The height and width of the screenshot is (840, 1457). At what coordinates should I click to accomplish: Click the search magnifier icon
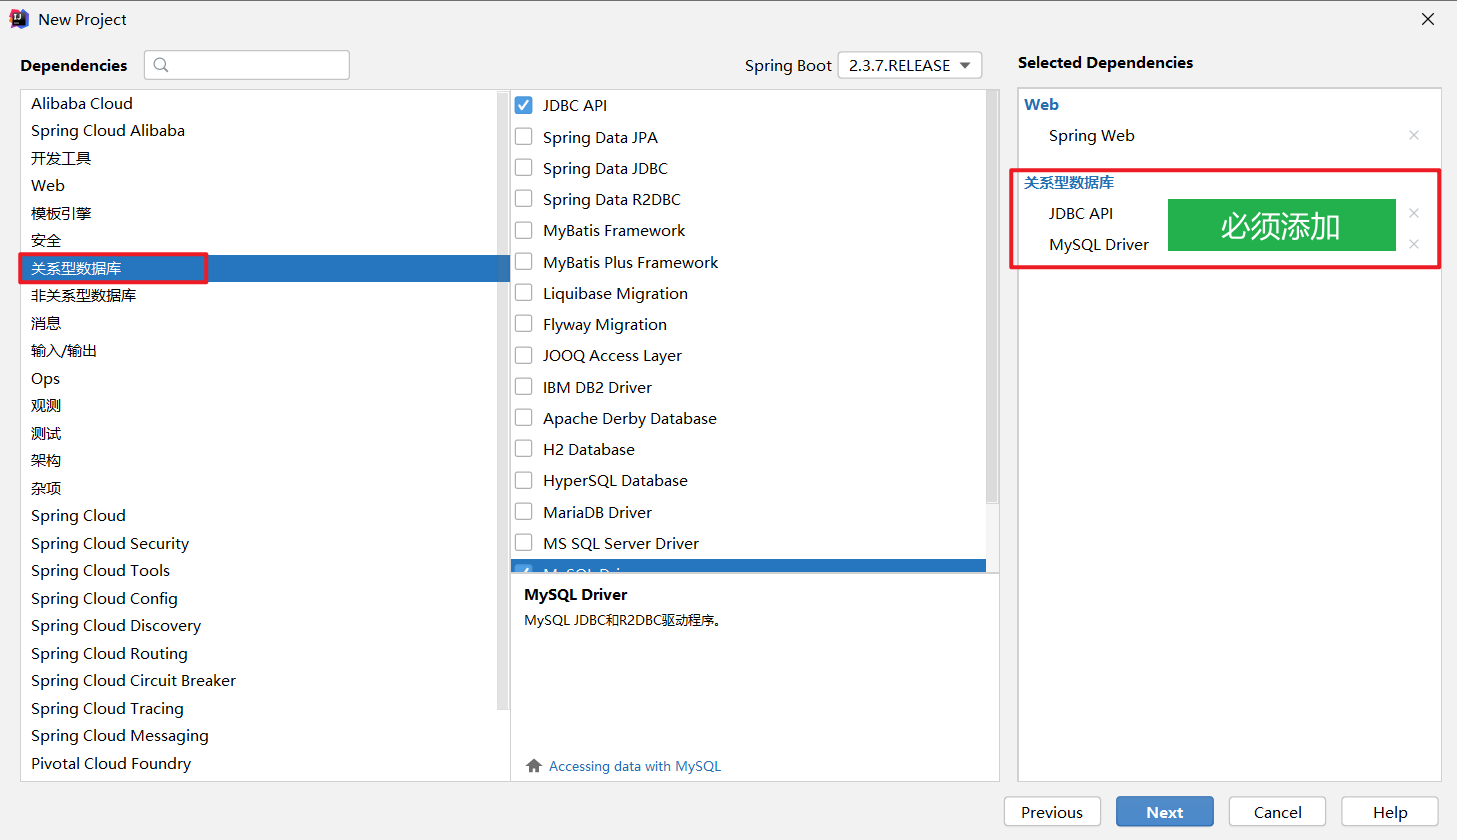[161, 65]
